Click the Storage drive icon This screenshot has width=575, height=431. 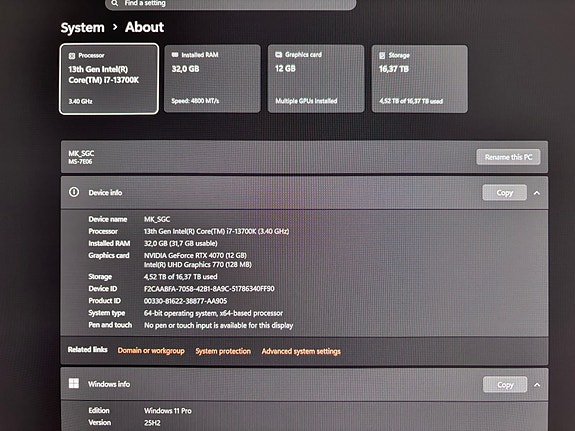(382, 55)
